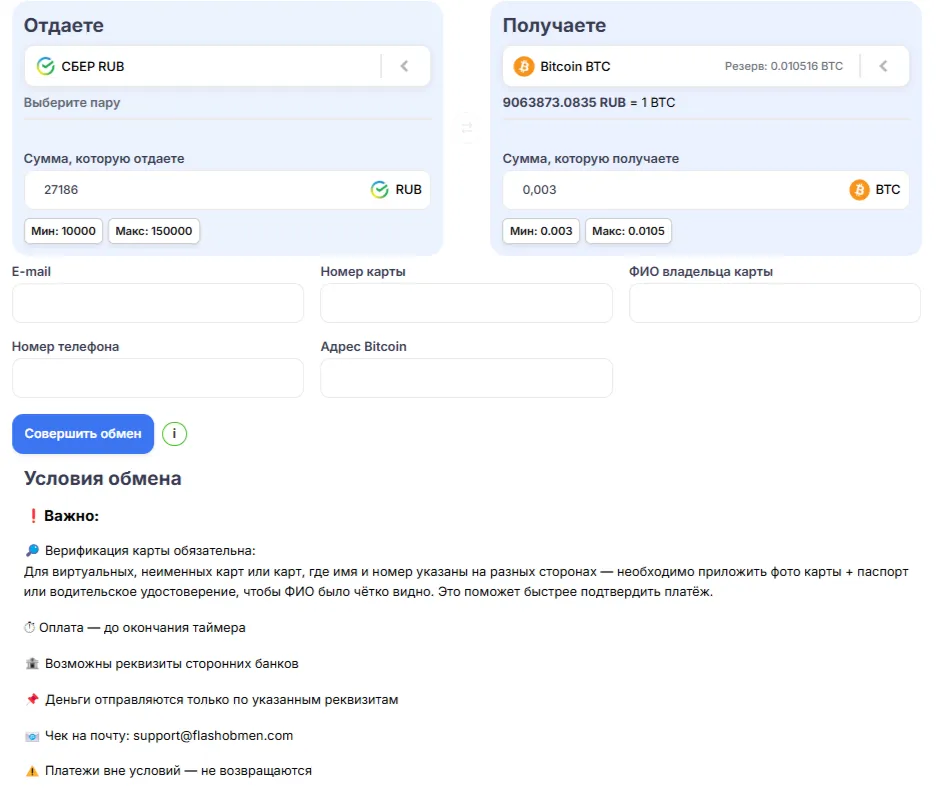Image resolution: width=936 pixels, height=790 pixels.
Task: Click the Bitcoin icon next to BTC amount
Action: click(x=859, y=190)
